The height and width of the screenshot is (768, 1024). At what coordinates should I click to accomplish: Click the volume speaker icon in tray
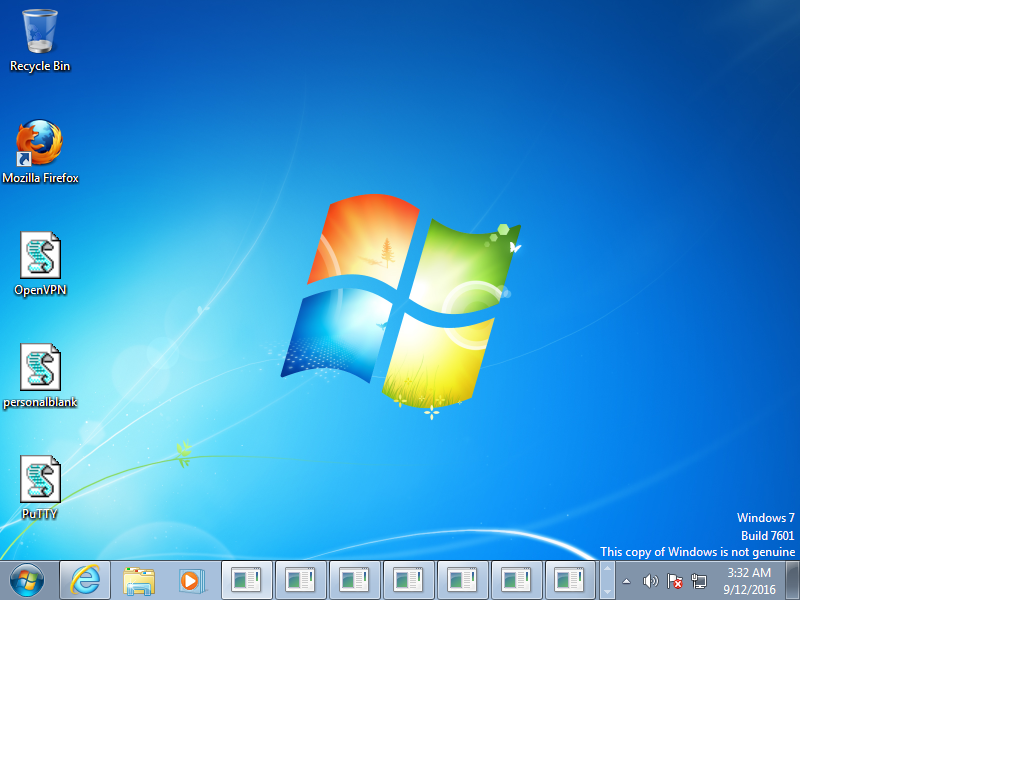650,581
